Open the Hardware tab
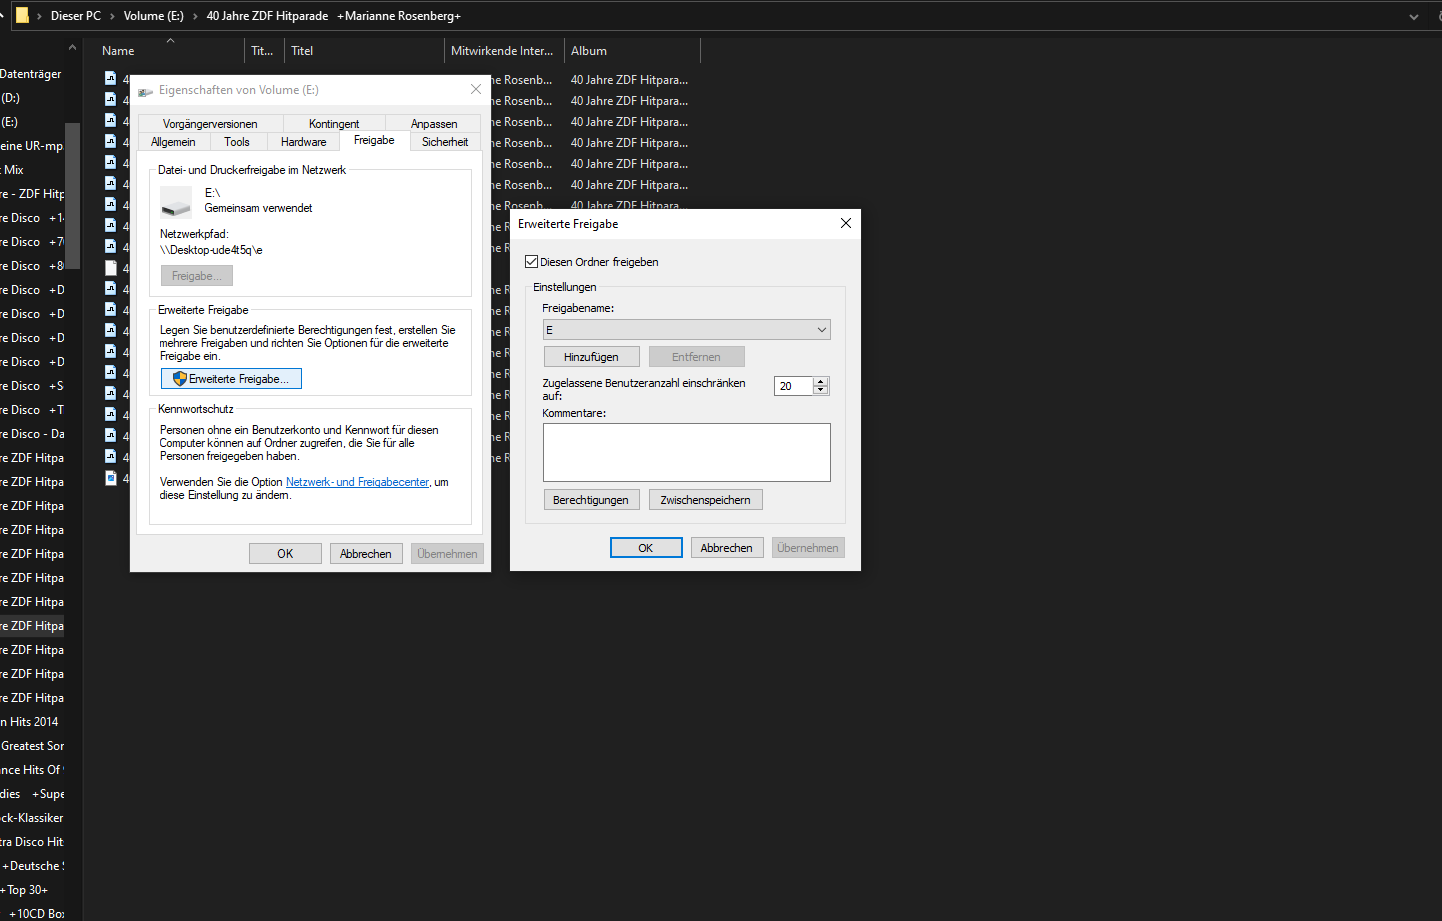 point(304,142)
